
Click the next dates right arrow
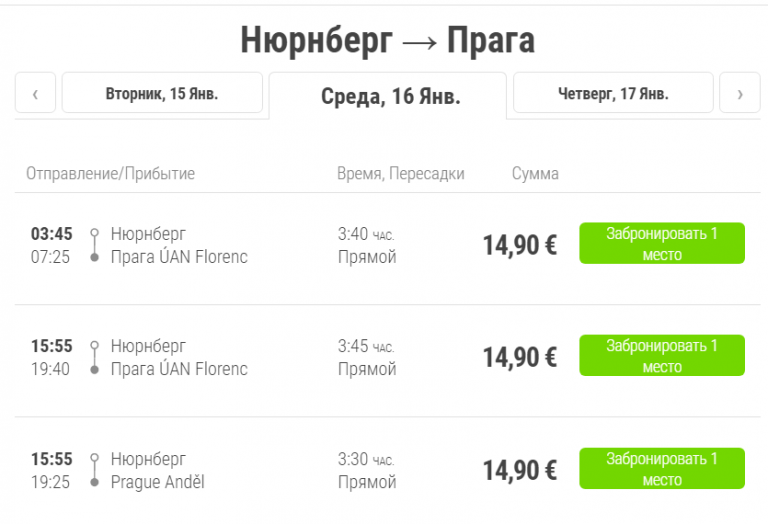[x=740, y=94]
